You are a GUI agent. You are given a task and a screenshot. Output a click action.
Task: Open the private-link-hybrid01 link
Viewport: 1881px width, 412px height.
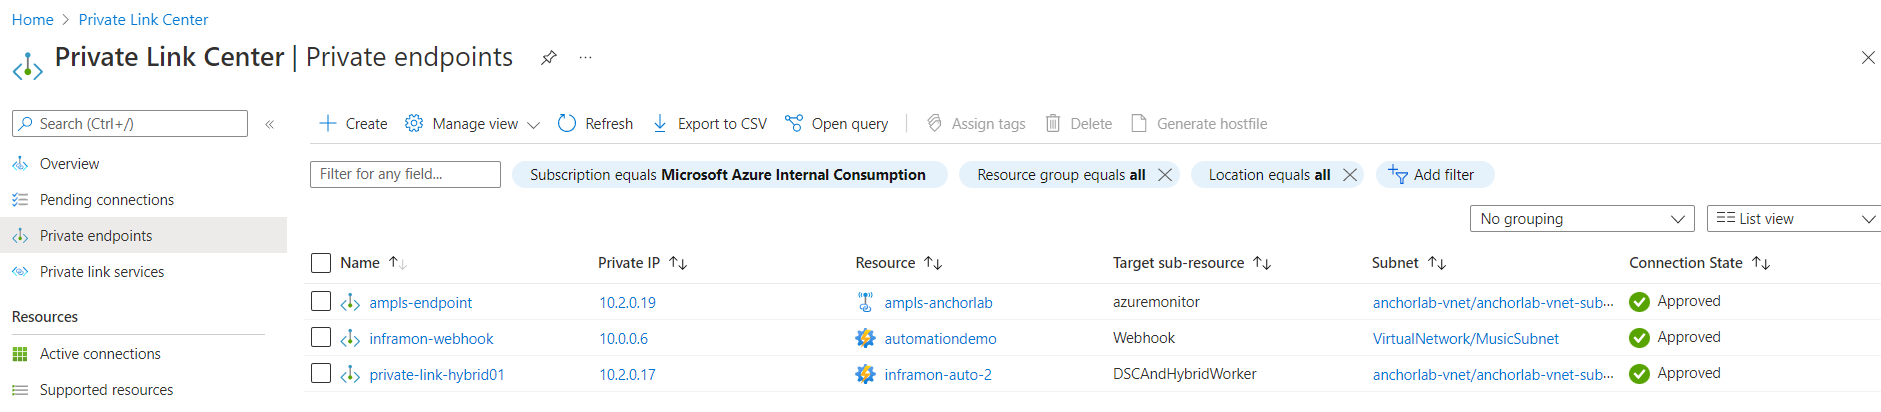tap(437, 375)
